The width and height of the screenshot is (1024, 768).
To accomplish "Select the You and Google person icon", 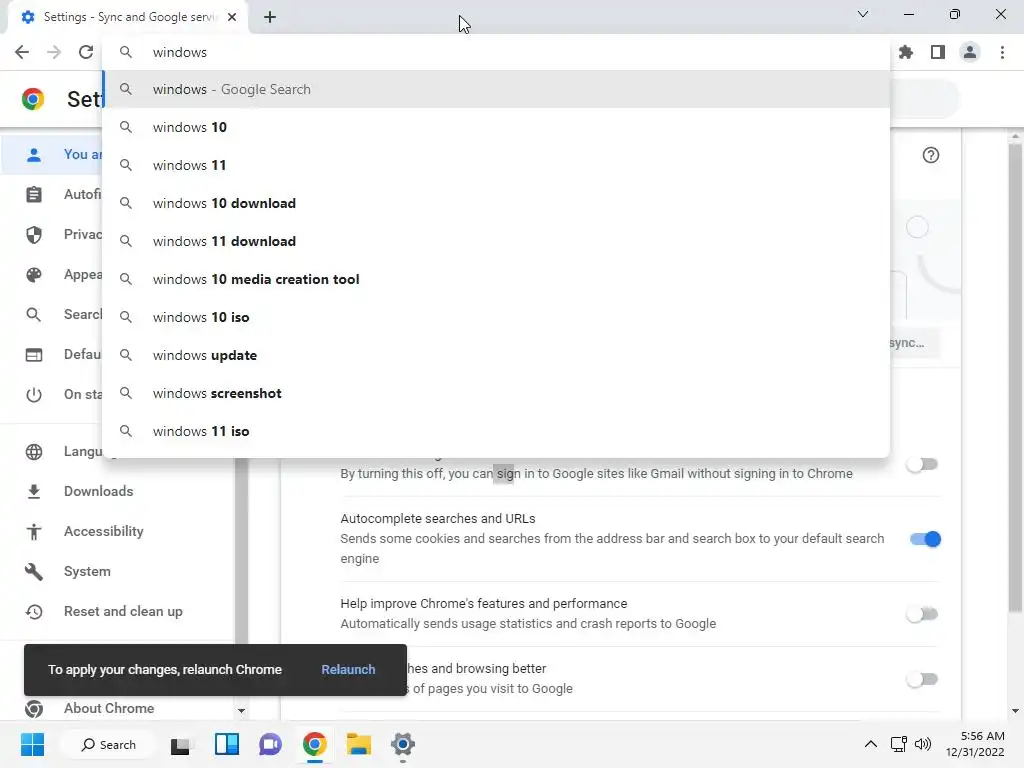I will click(x=33, y=155).
